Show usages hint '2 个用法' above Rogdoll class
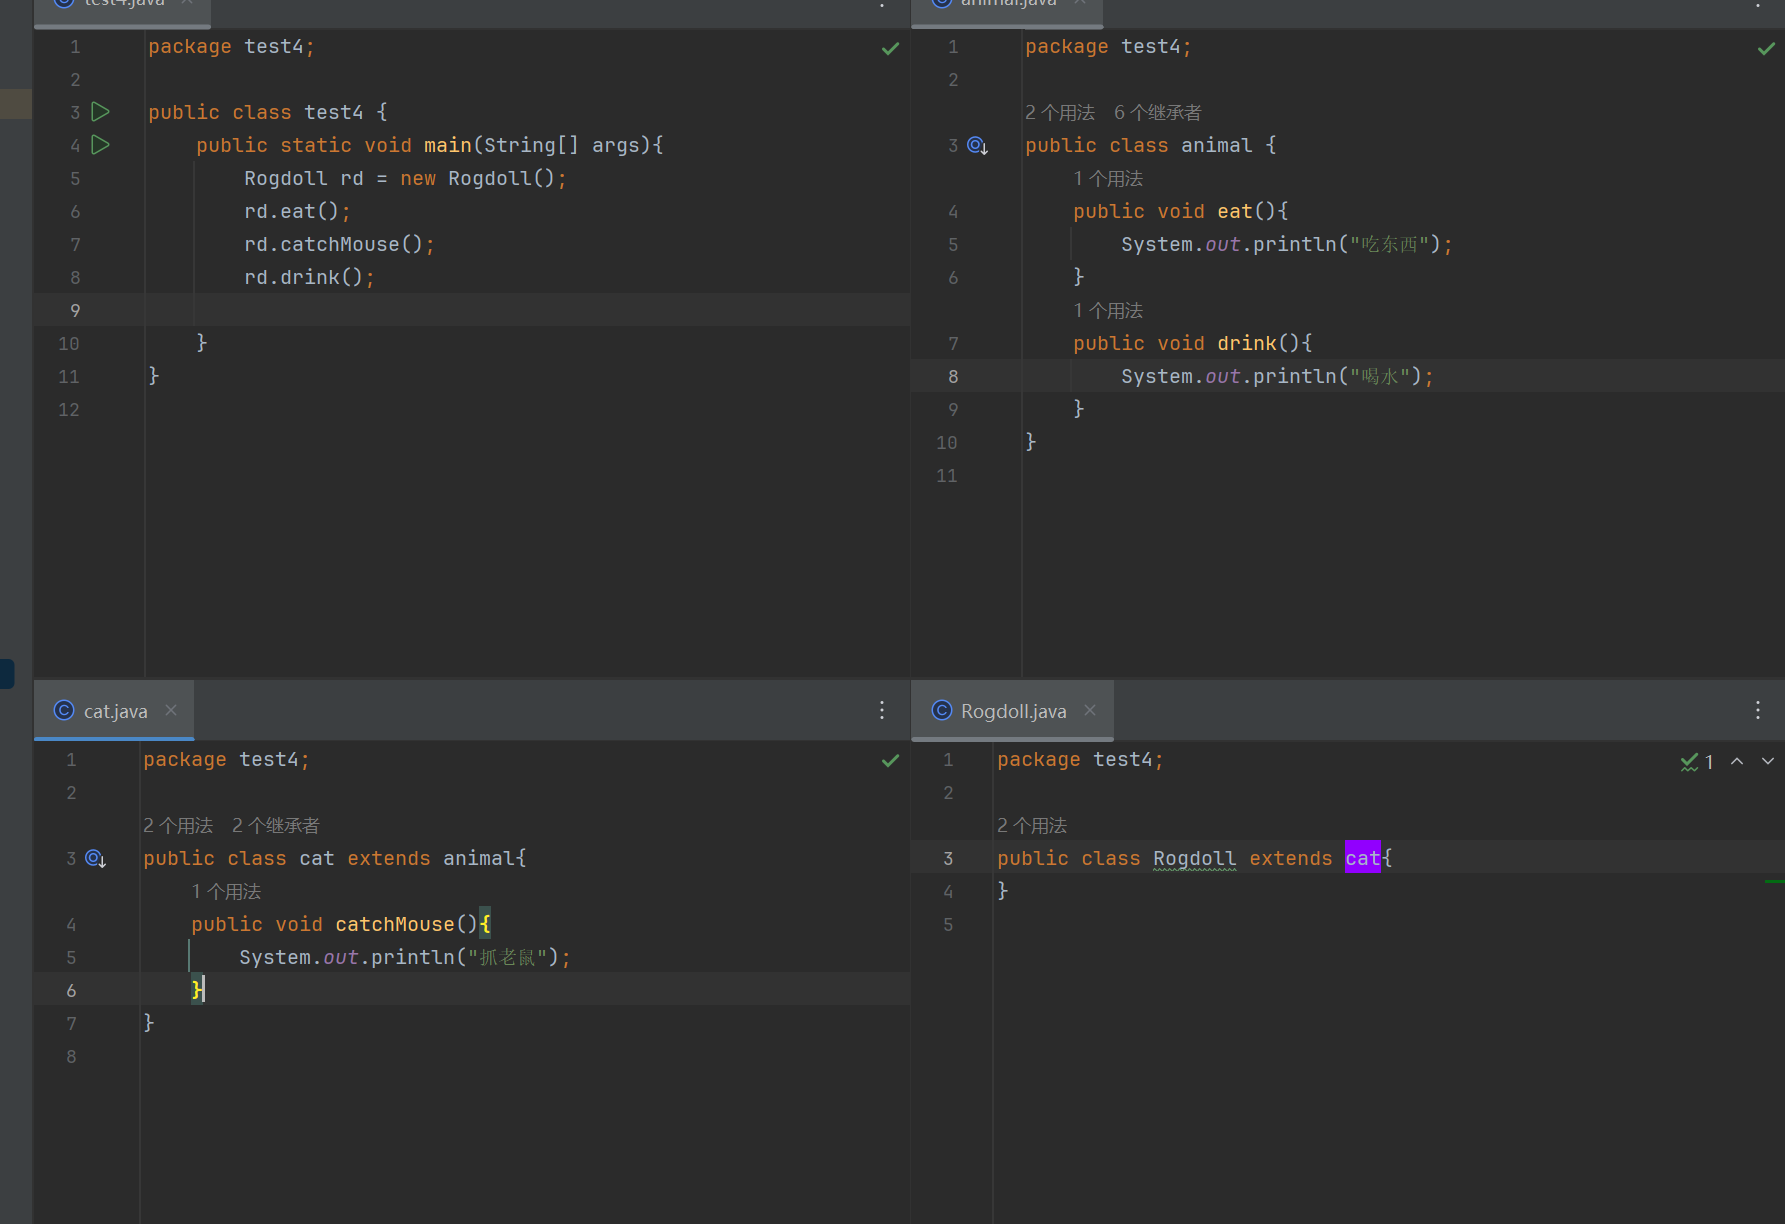The height and width of the screenshot is (1224, 1785). 1032,826
